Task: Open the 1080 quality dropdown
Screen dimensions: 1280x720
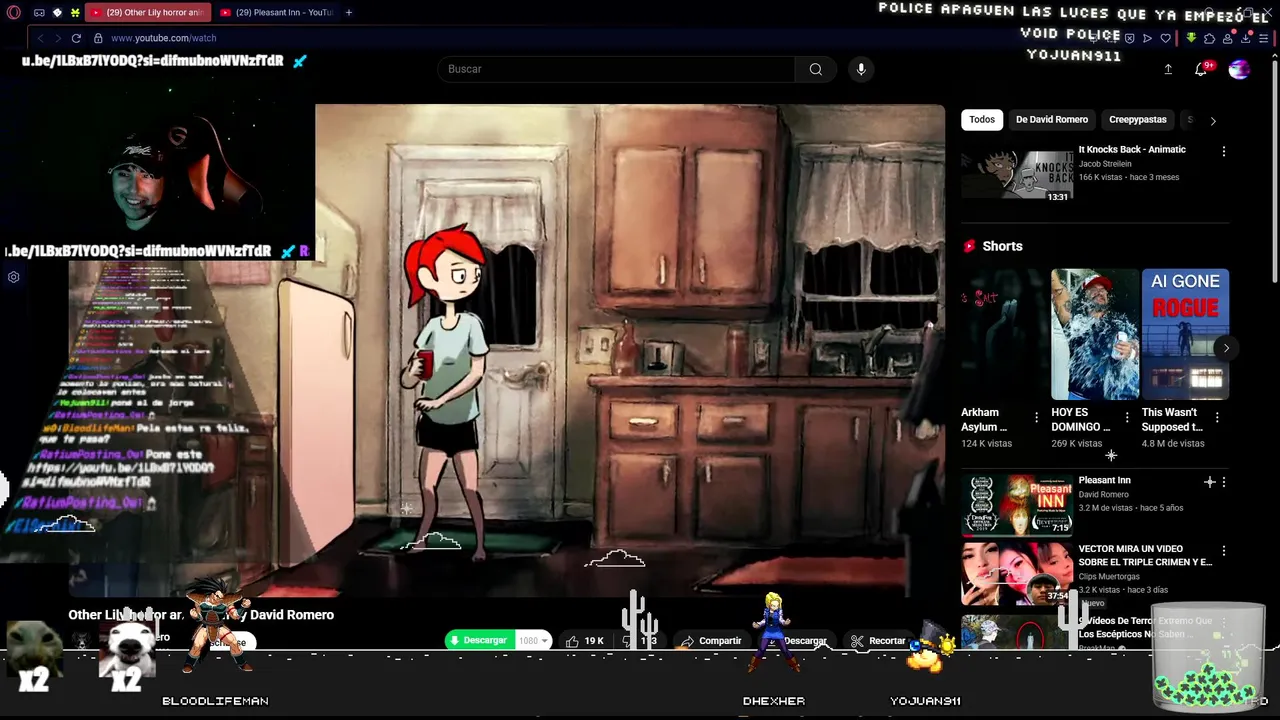Action: click(533, 640)
